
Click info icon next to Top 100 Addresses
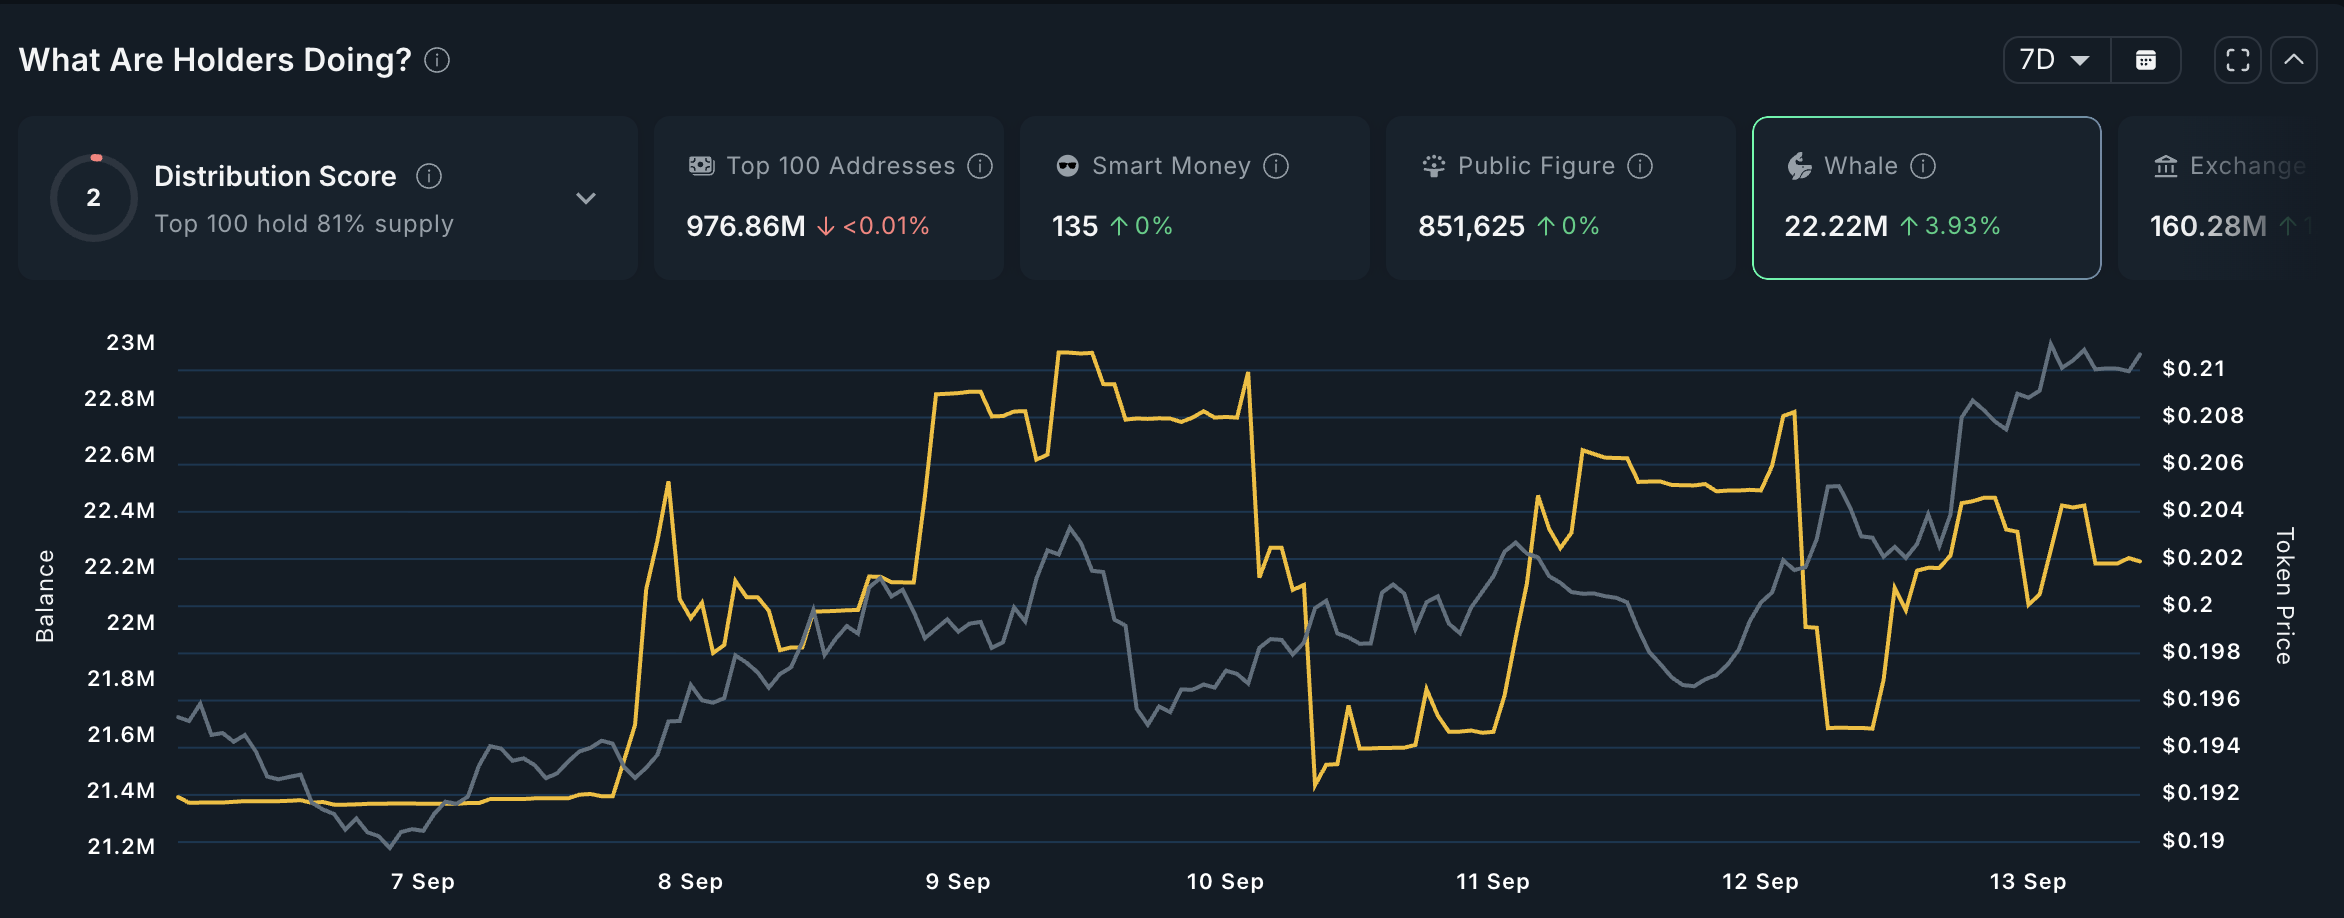(x=980, y=166)
